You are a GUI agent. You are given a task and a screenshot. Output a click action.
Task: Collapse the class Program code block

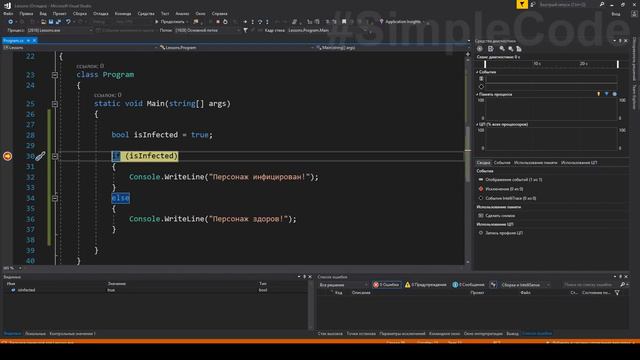click(x=55, y=75)
